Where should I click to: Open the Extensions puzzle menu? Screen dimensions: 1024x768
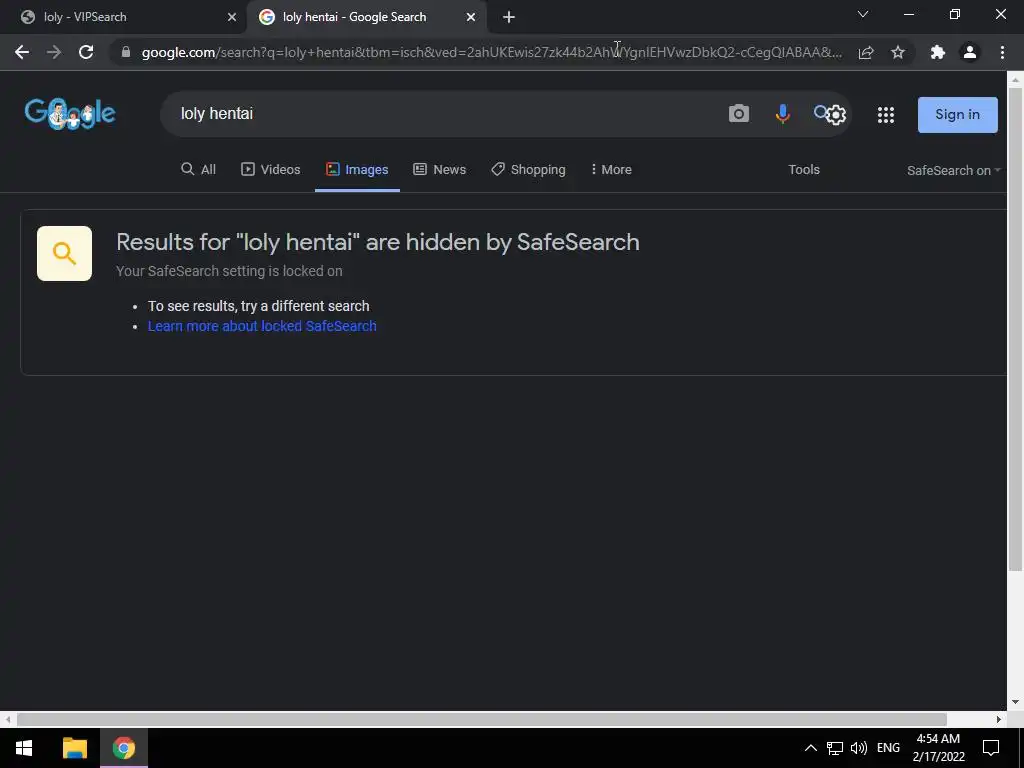938,52
